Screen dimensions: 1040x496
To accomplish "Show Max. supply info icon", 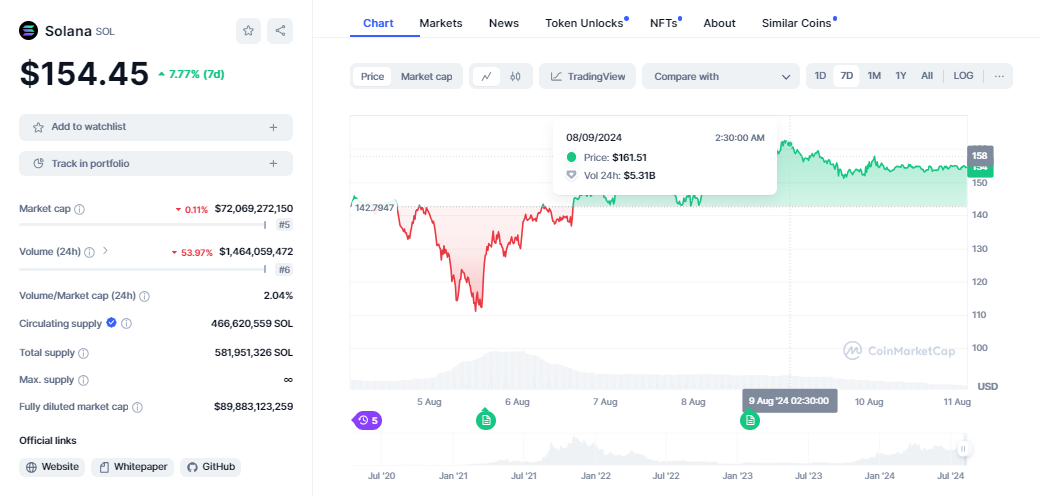I will [x=83, y=380].
